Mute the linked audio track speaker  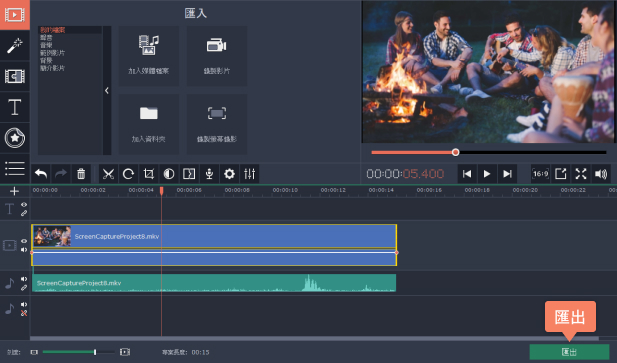pyautogui.click(x=24, y=279)
